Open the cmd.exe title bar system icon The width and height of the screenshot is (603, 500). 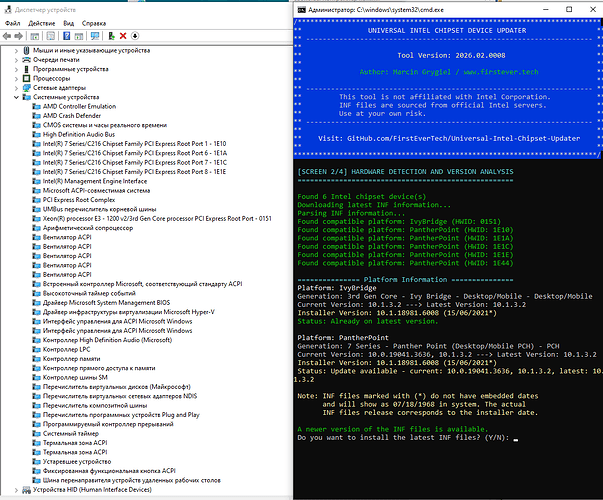pos(302,10)
